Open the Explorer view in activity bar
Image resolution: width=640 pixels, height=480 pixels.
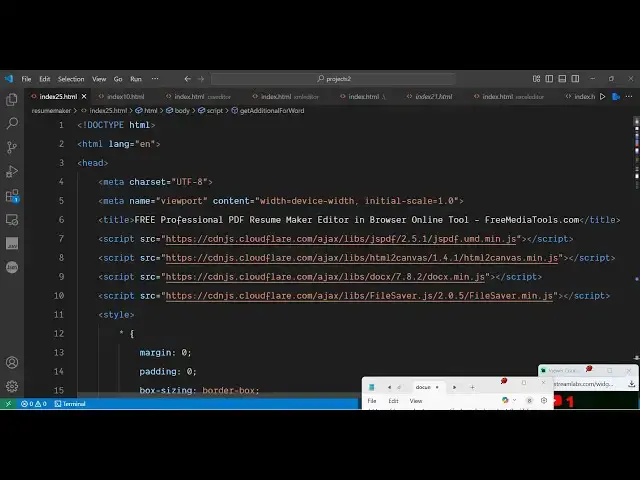click(x=12, y=99)
